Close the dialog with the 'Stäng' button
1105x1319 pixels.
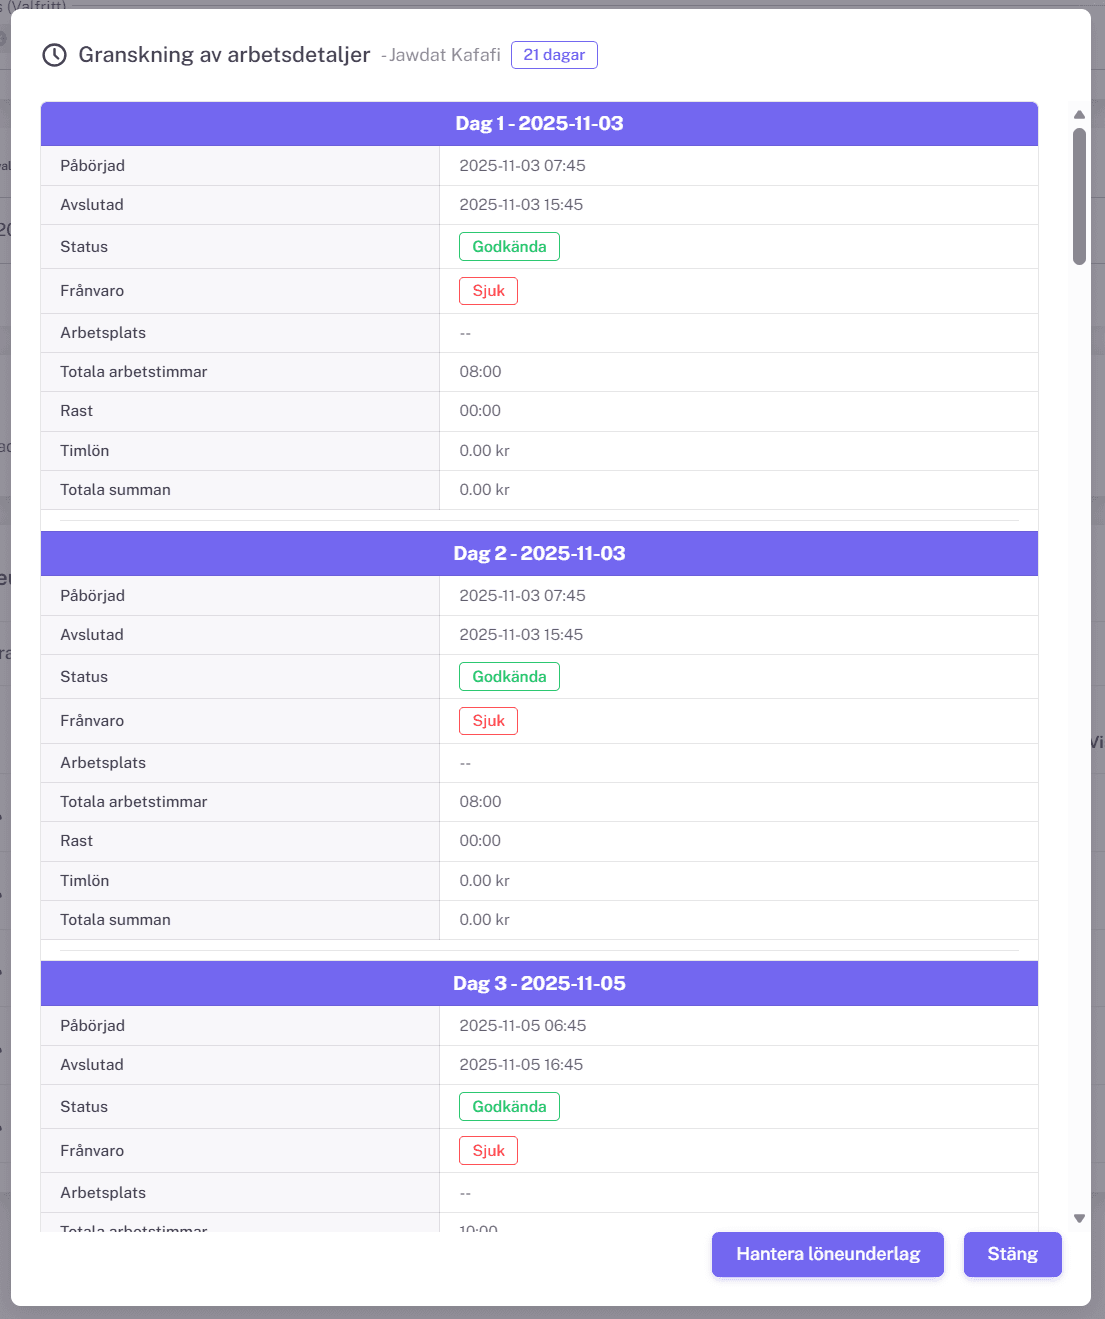click(x=1012, y=1254)
